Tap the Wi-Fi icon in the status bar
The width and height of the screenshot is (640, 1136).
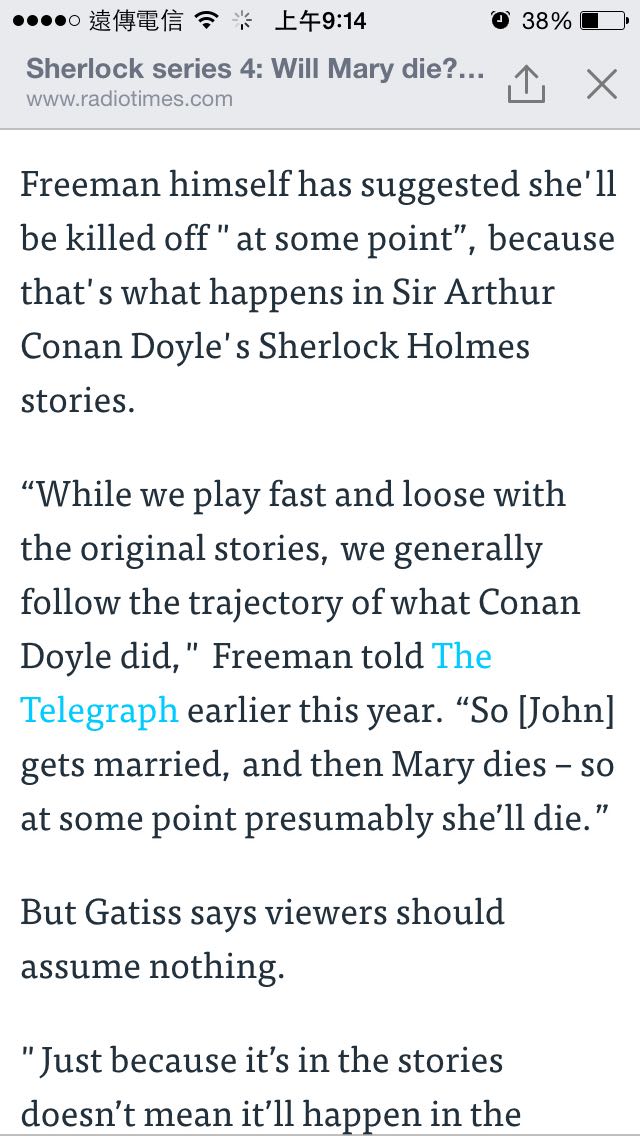click(x=207, y=21)
